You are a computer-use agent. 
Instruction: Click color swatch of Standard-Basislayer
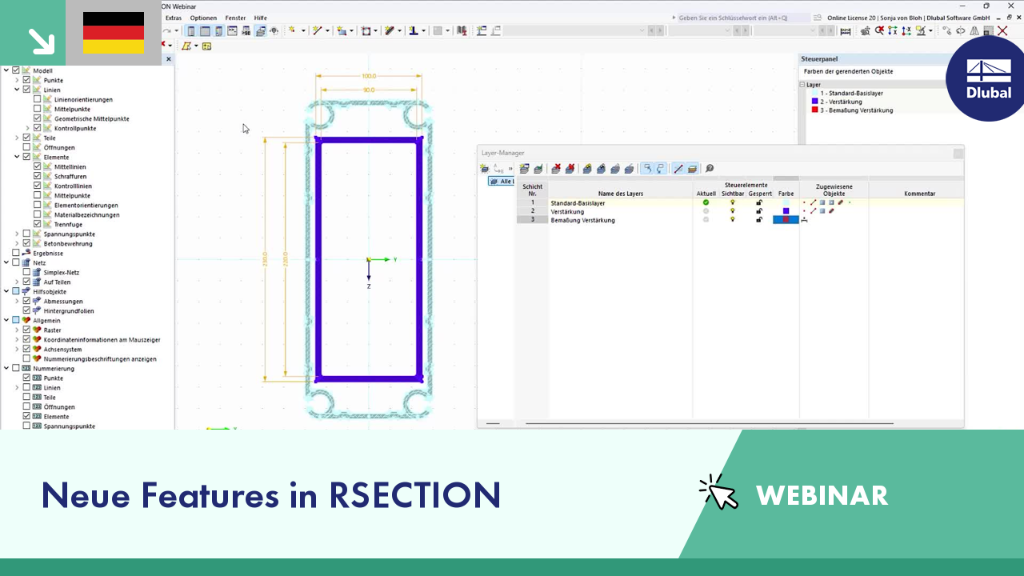tap(786, 203)
